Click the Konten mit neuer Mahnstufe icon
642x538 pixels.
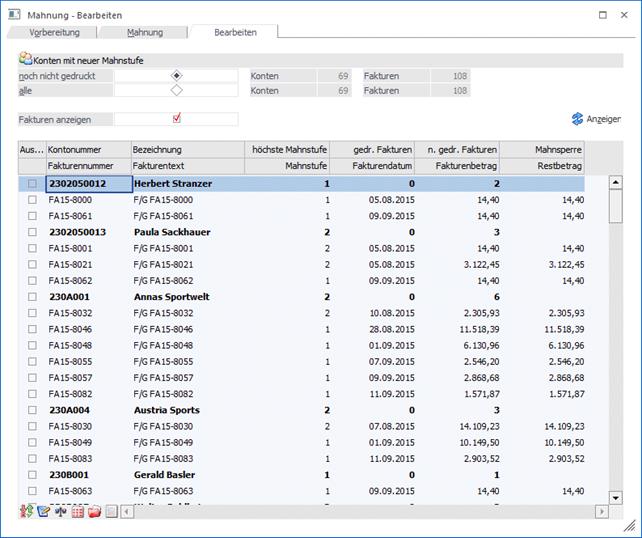tap(25, 60)
